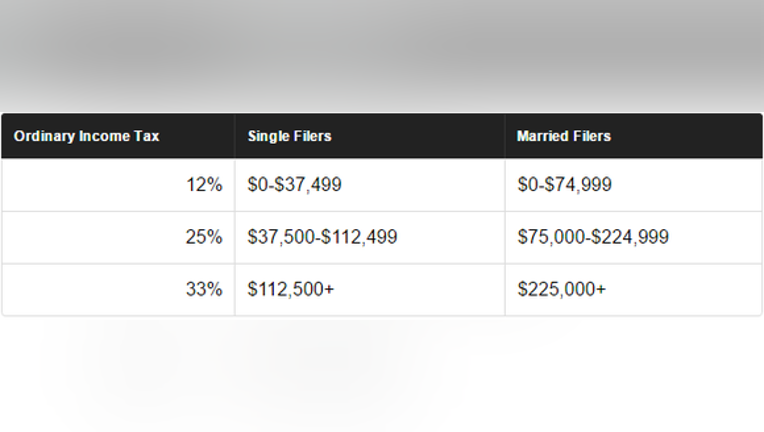This screenshot has width=764, height=432.
Task: Click the plus sign after $225,000
Action: coord(601,290)
